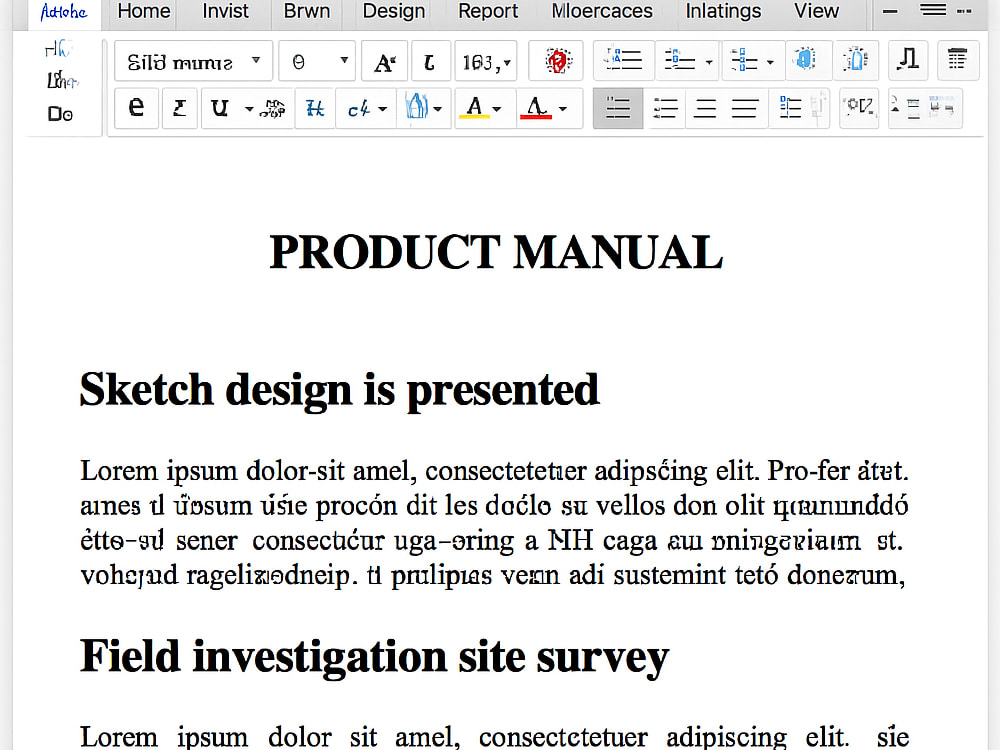Expand the numbered list dropdown arrow
Image resolution: width=1000 pixels, height=750 pixels.
[x=709, y=62]
